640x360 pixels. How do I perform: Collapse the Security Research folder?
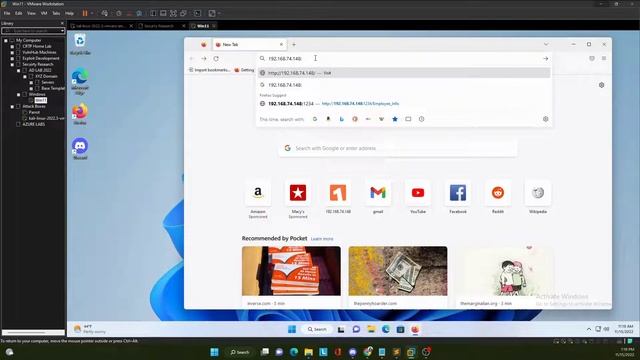12,64
